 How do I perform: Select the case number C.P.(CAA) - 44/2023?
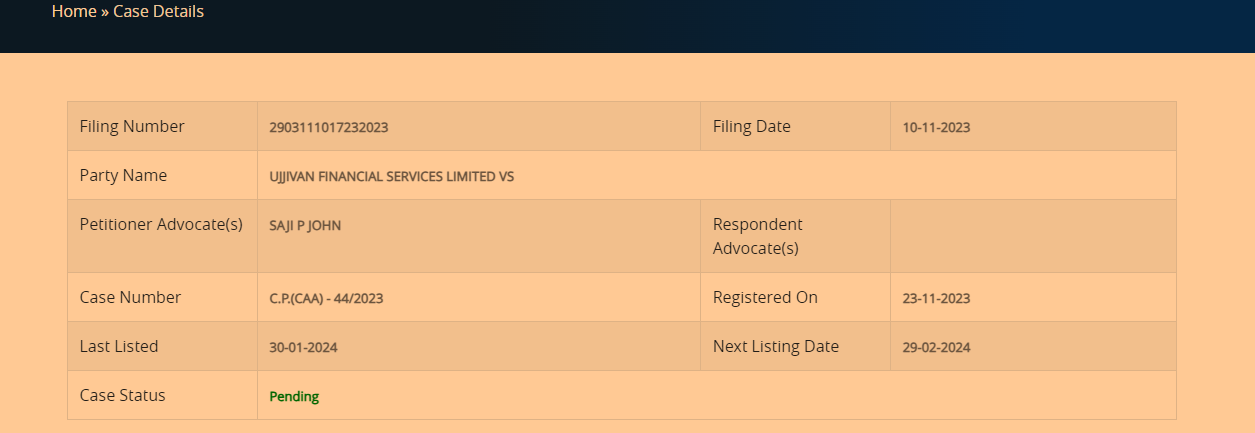(326, 298)
